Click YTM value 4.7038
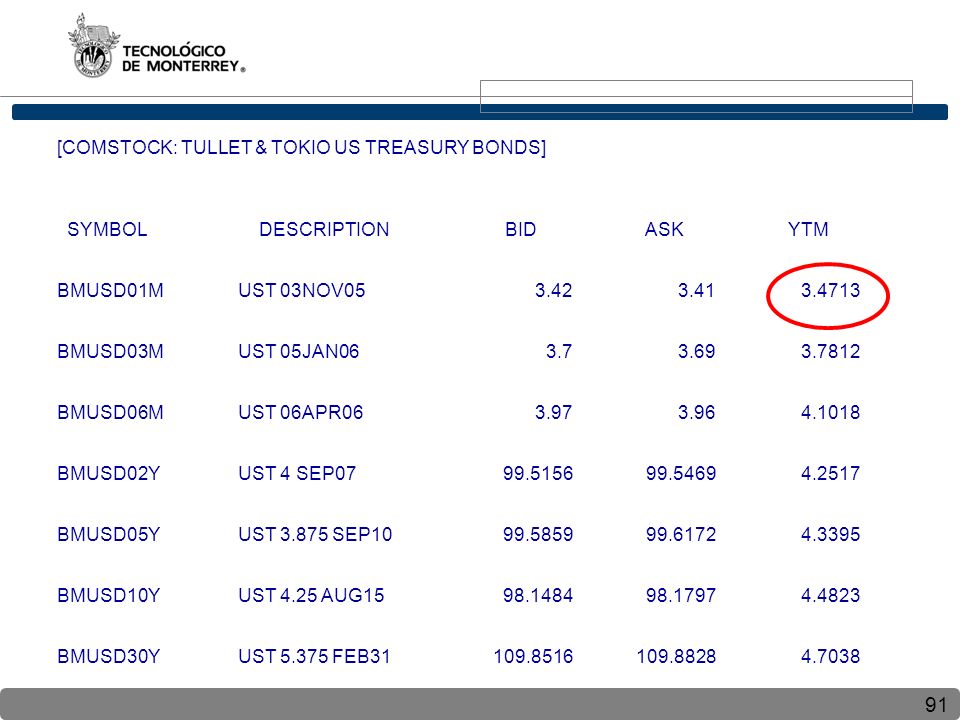 pyautogui.click(x=830, y=656)
